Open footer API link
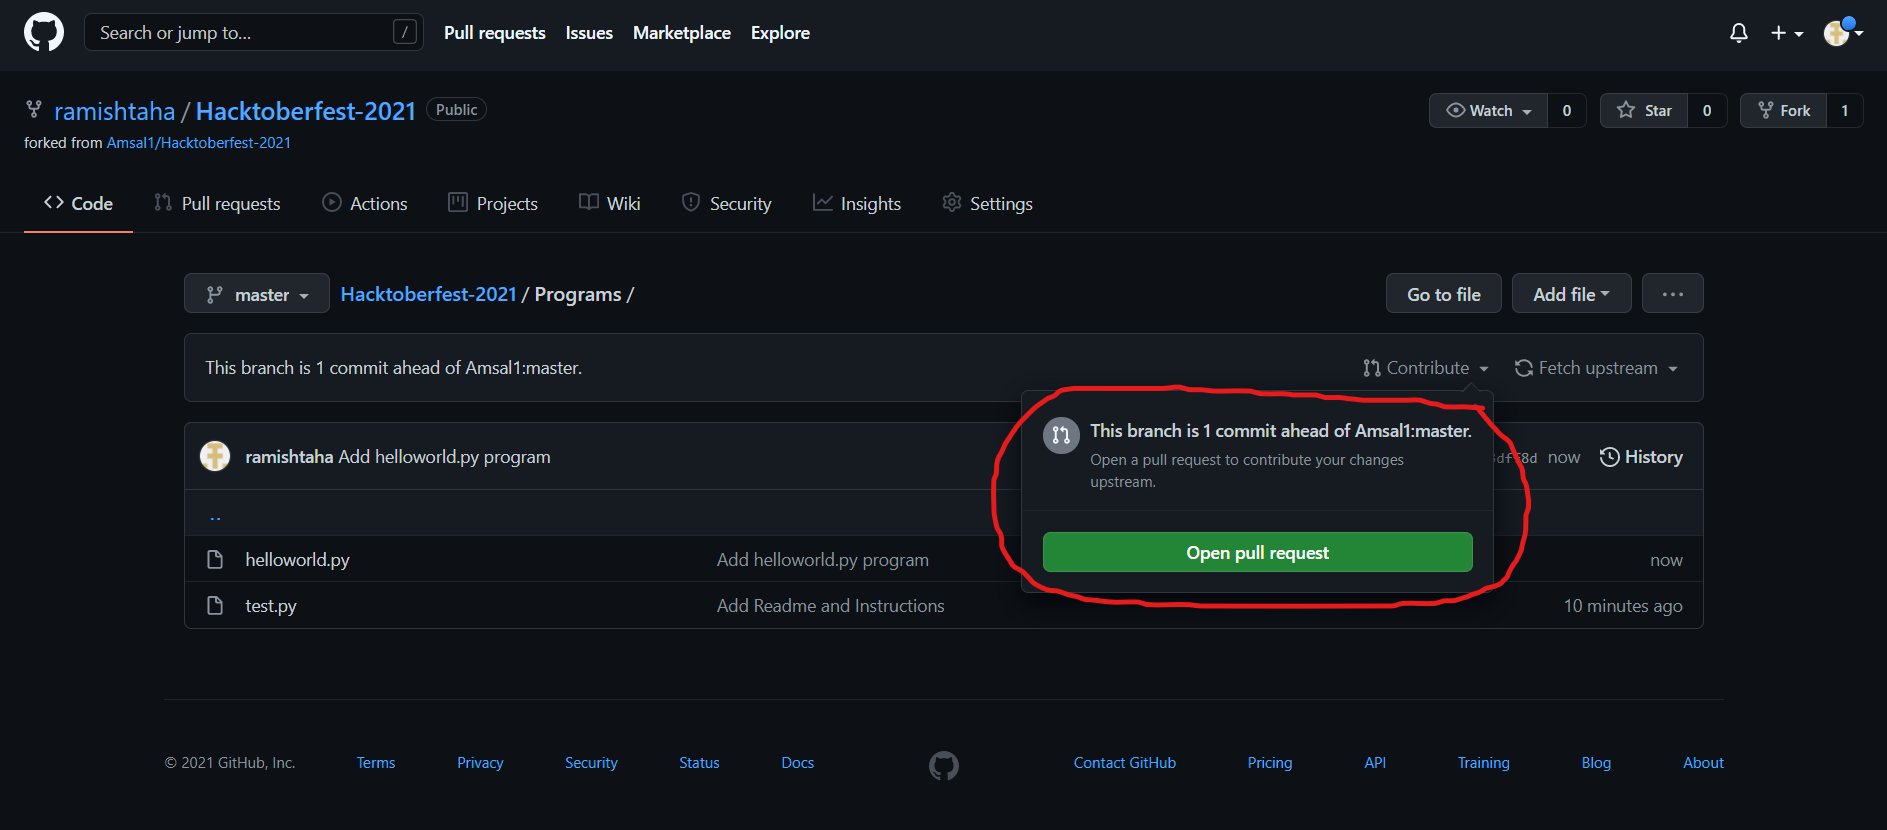The image size is (1887, 830). click(1375, 763)
